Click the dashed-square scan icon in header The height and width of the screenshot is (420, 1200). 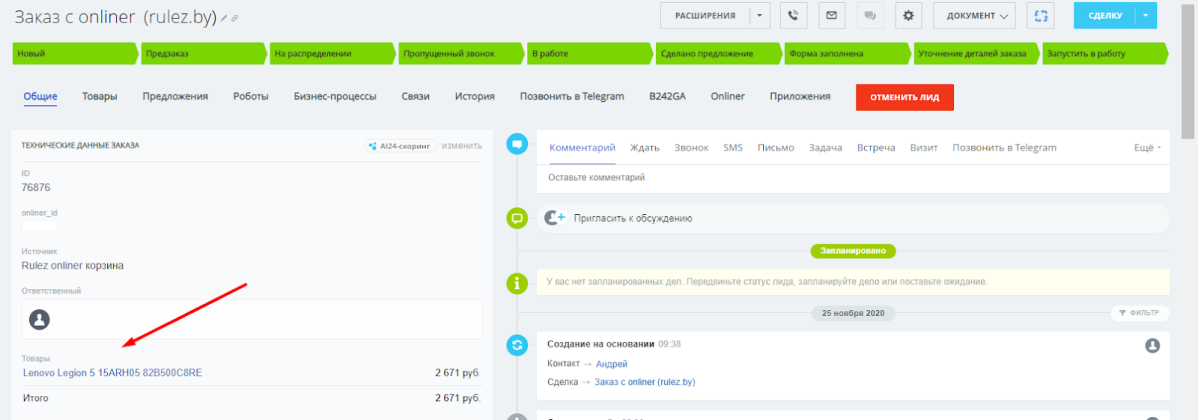tap(1041, 16)
